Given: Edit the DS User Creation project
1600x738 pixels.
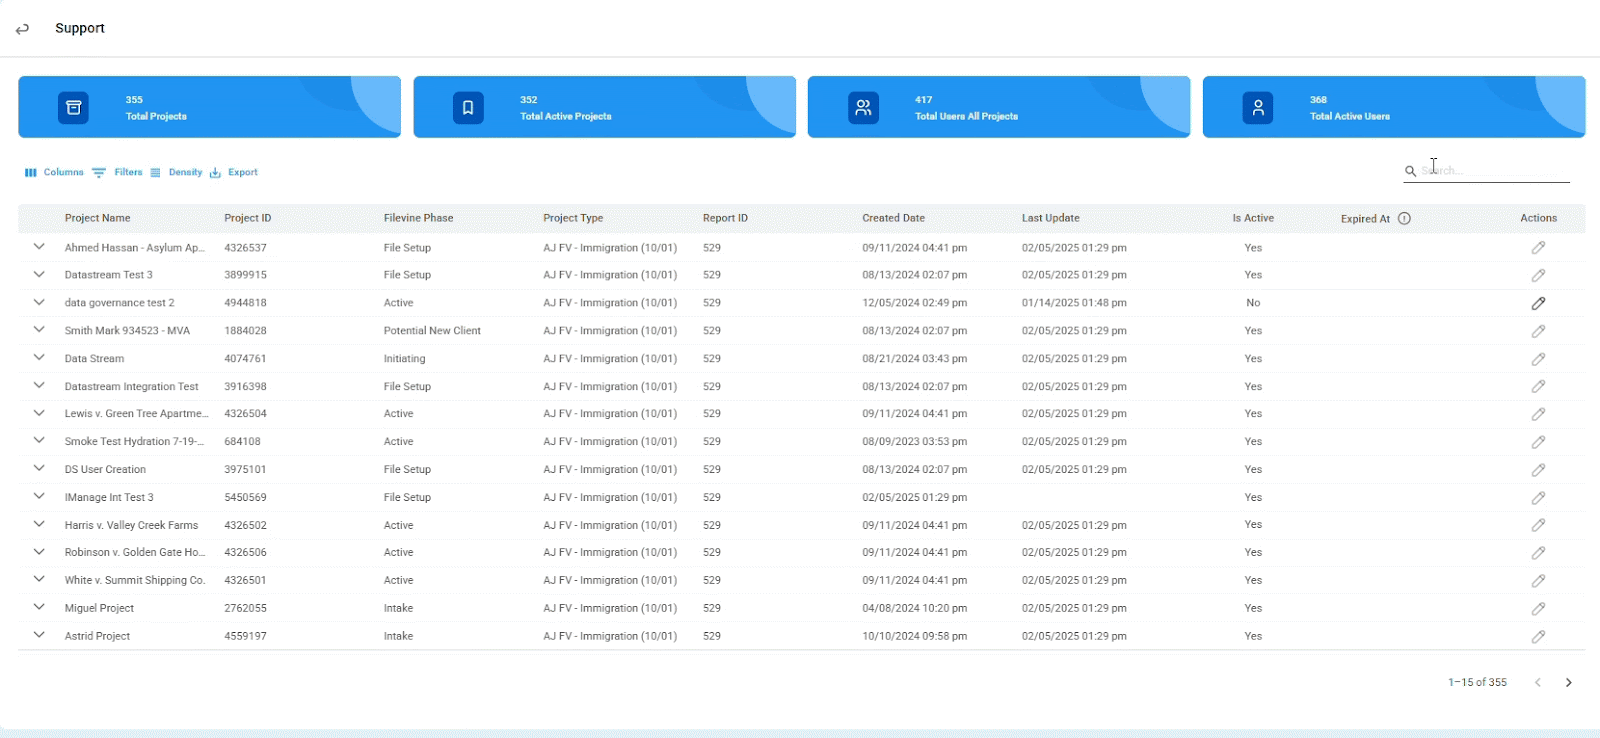Looking at the screenshot, I should (x=1538, y=470).
